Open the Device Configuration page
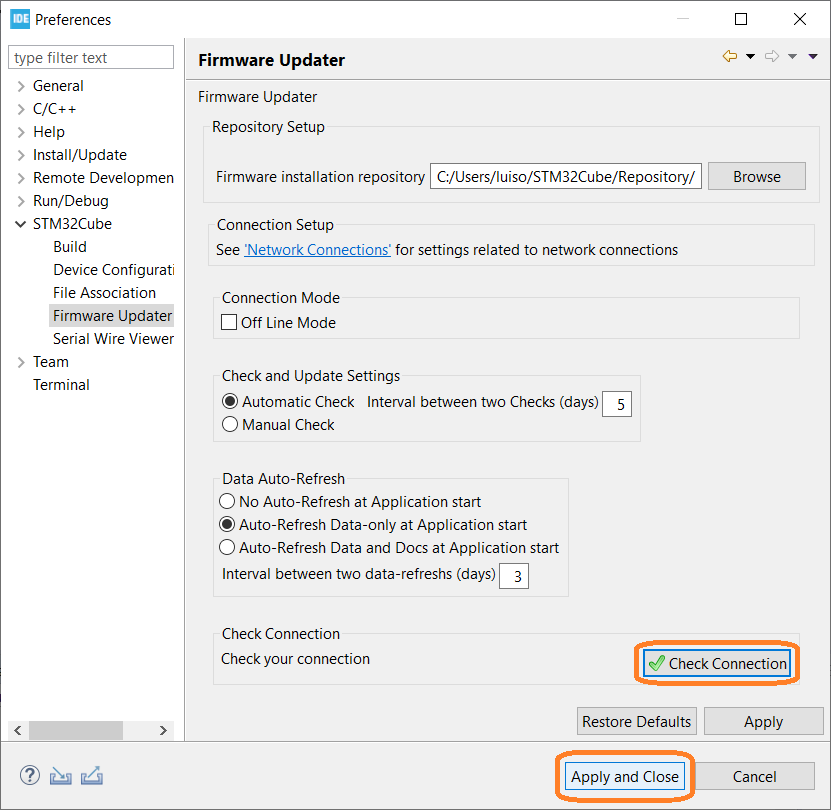The height and width of the screenshot is (810, 831). click(113, 270)
